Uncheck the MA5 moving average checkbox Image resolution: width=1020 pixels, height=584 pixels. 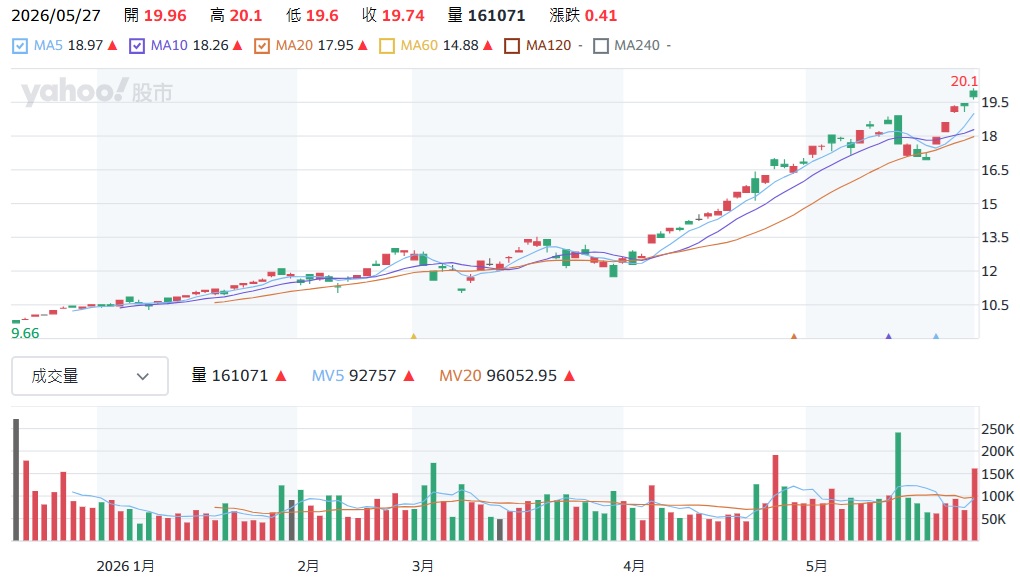[20, 46]
